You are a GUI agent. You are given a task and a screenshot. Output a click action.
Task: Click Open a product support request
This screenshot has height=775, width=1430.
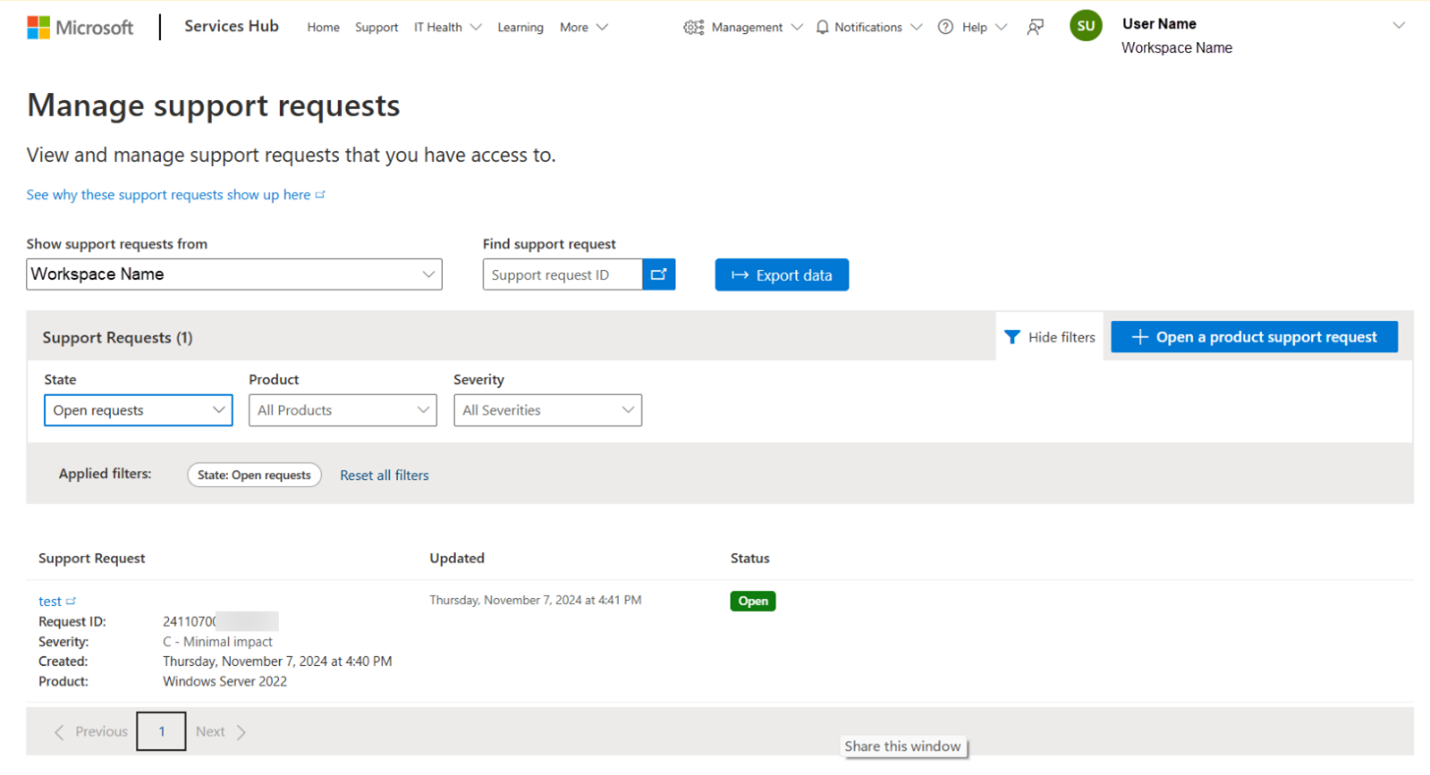pyautogui.click(x=1254, y=337)
